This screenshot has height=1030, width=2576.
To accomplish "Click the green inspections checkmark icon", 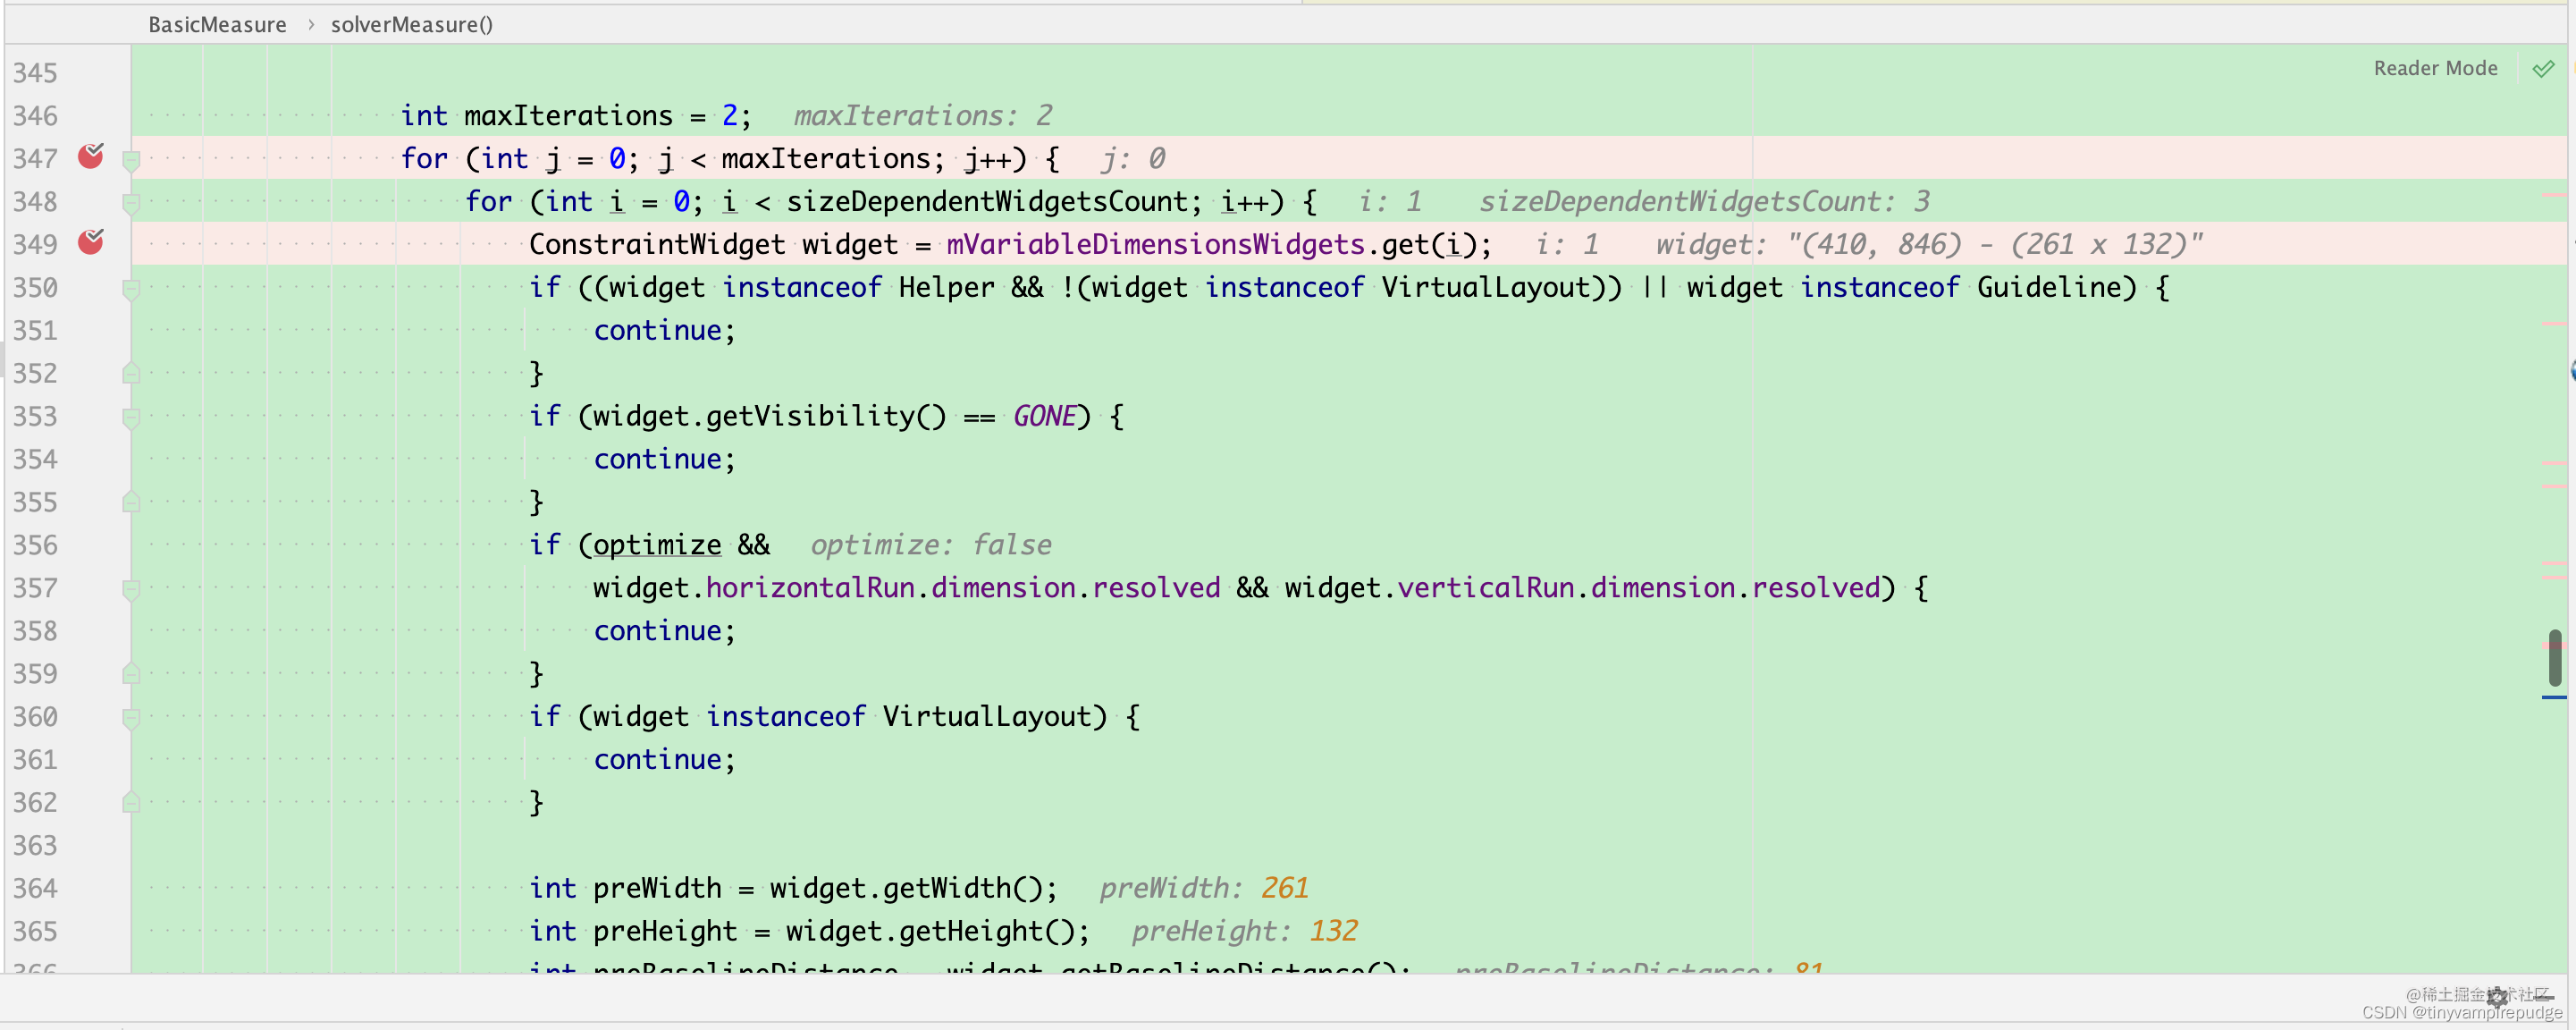I will pyautogui.click(x=2543, y=69).
